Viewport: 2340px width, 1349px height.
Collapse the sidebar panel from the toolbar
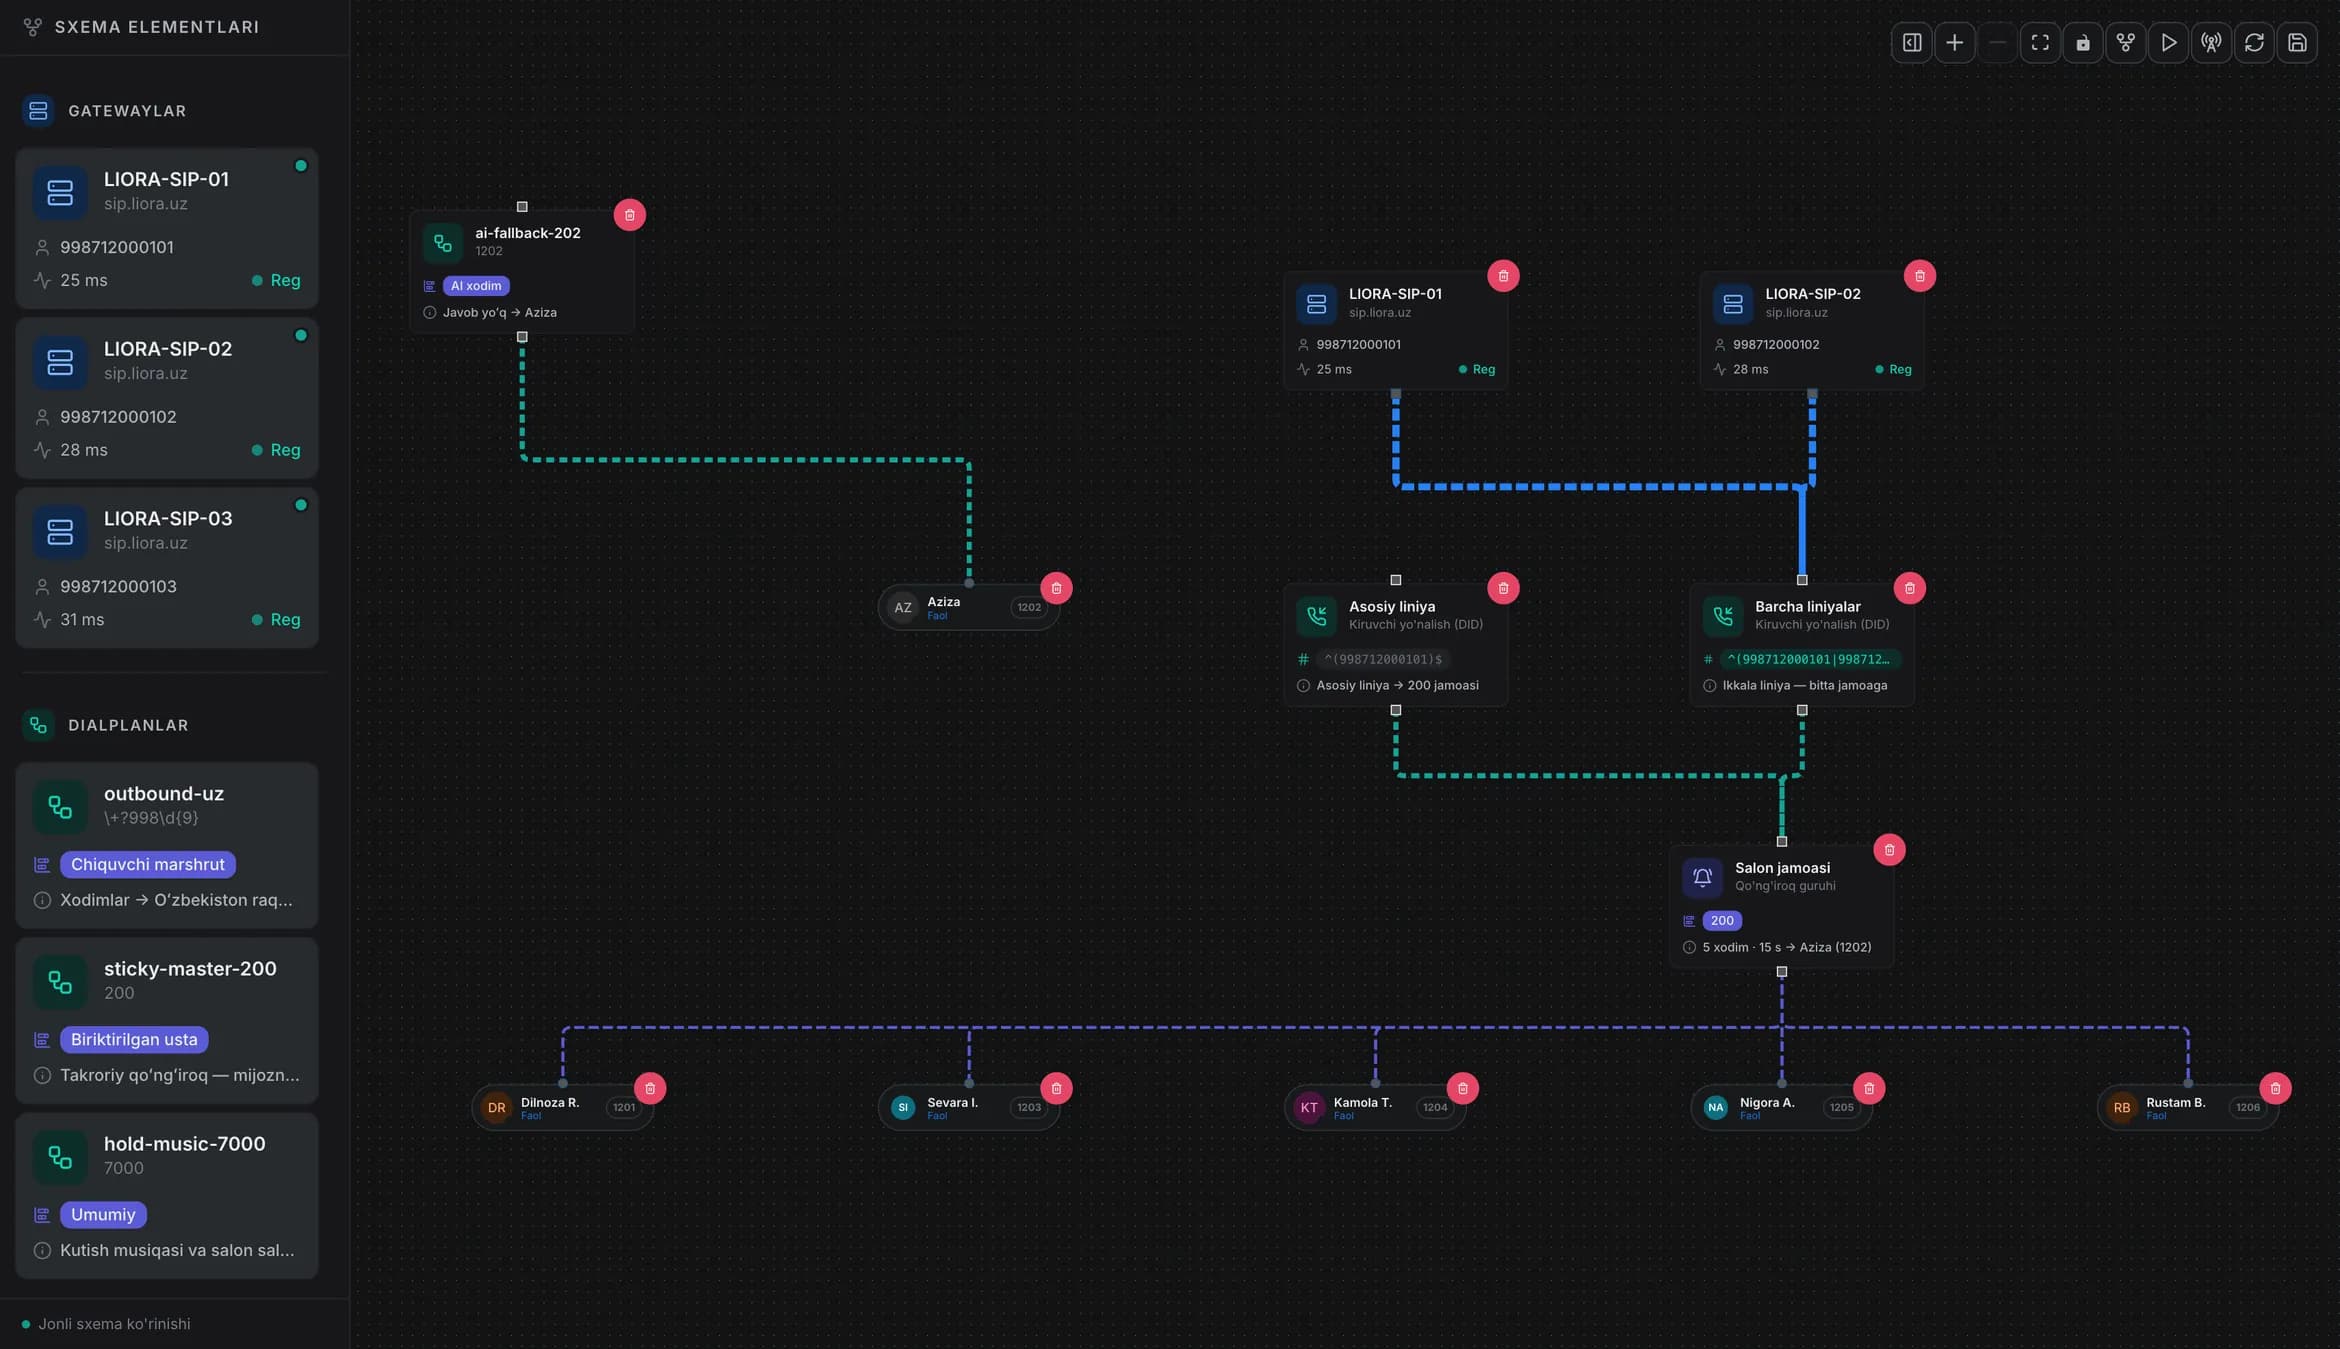[1912, 43]
